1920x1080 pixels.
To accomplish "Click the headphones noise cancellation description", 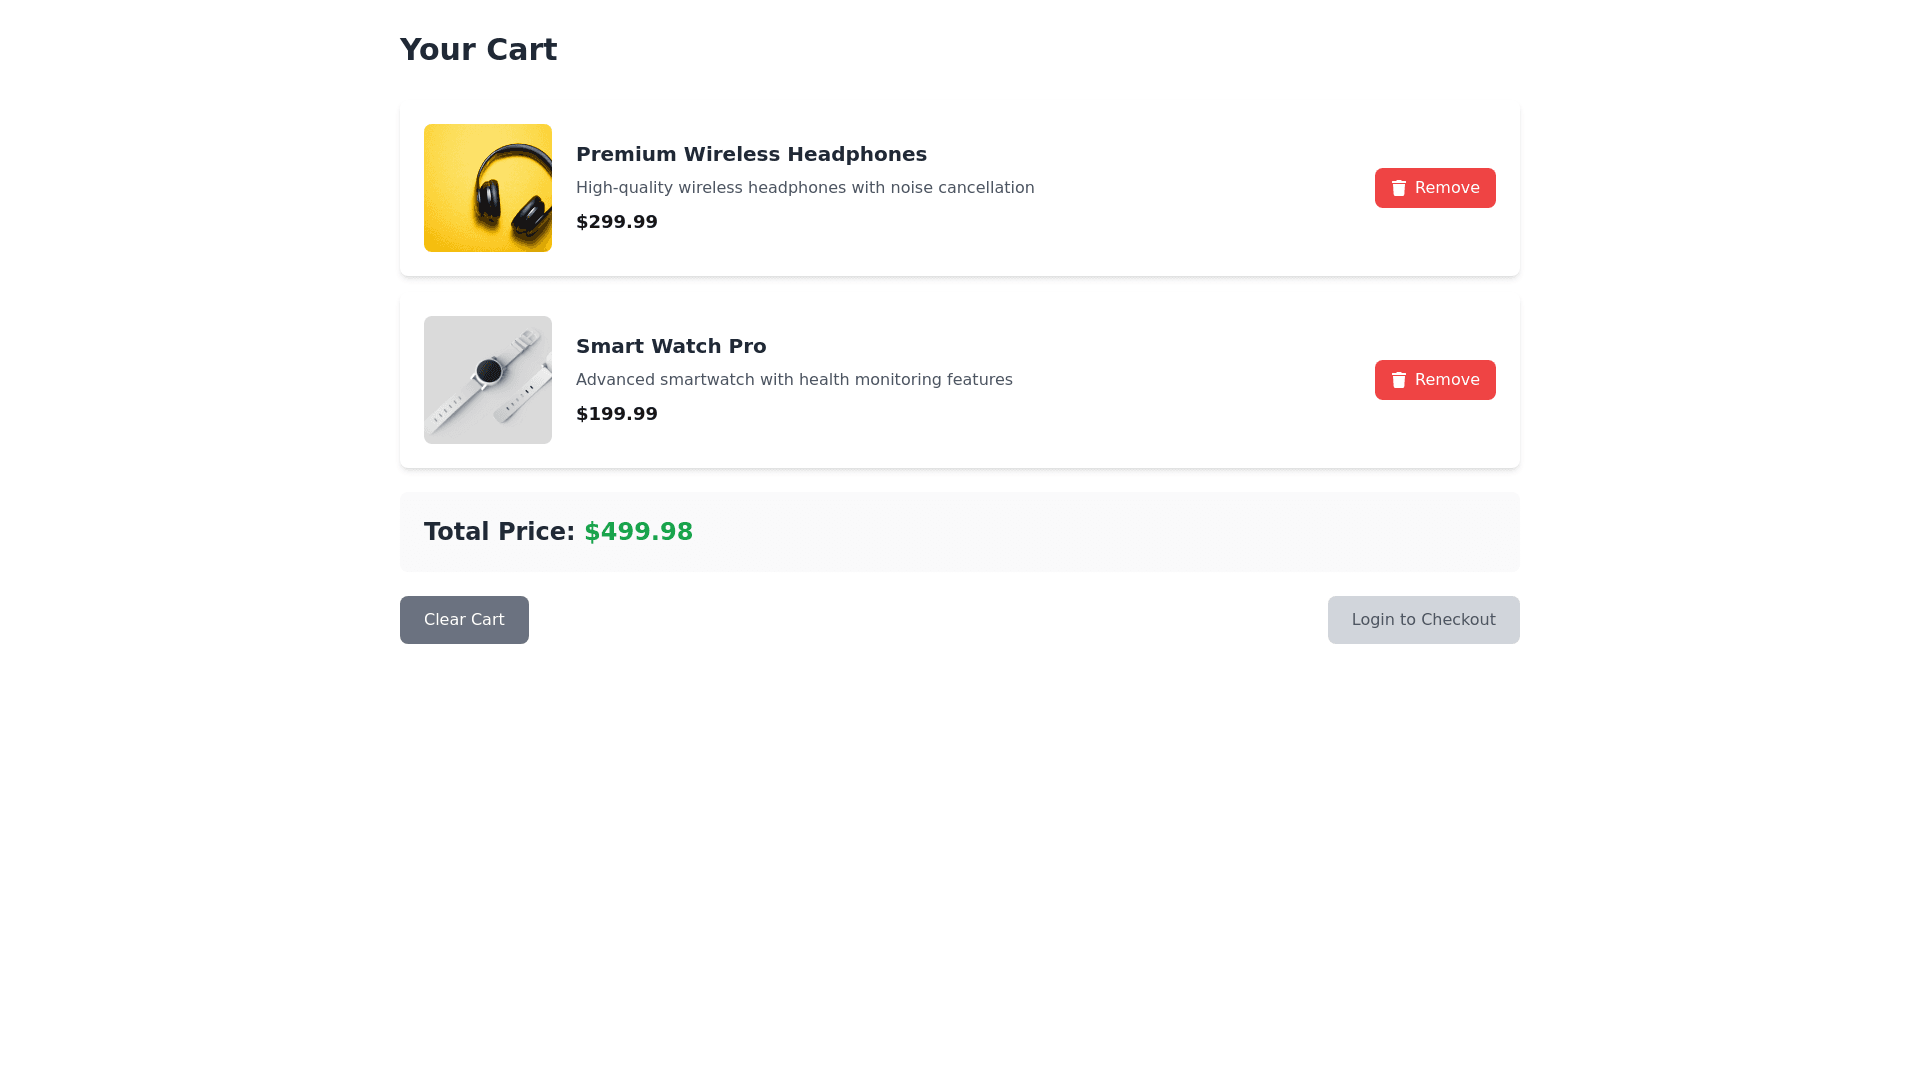I will [805, 188].
